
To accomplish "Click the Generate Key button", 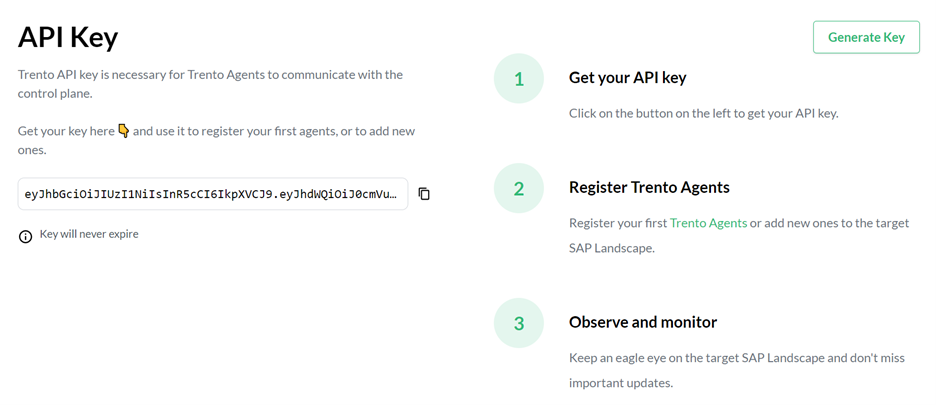I will (x=866, y=37).
